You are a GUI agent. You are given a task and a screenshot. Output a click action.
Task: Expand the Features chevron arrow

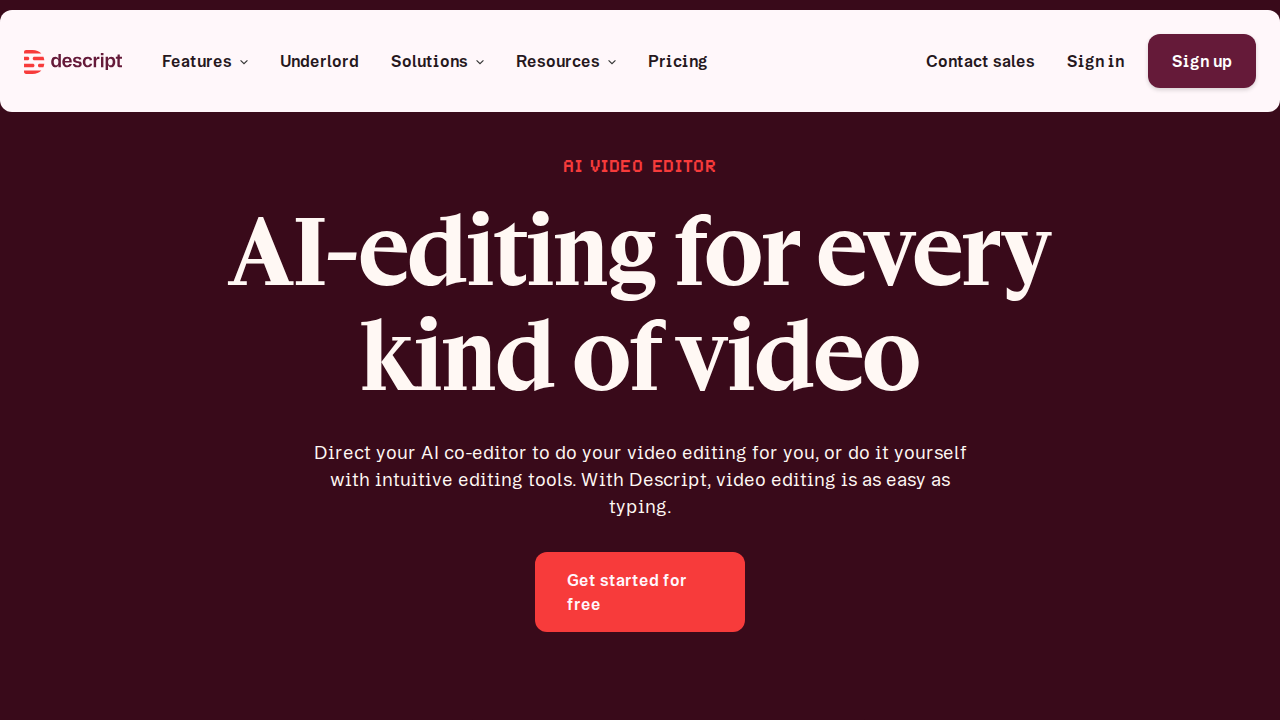coord(243,62)
